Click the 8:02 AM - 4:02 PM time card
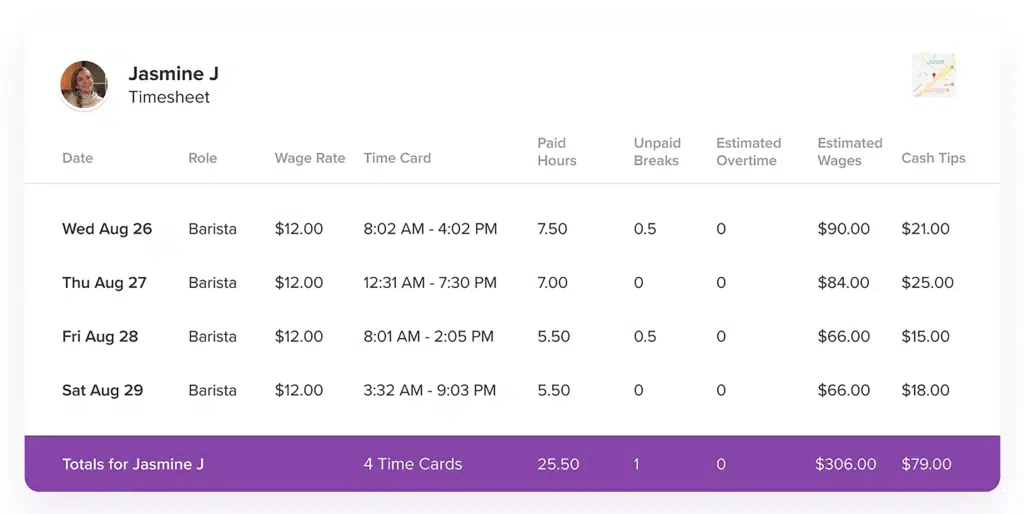The image size is (1024, 514). pos(430,229)
